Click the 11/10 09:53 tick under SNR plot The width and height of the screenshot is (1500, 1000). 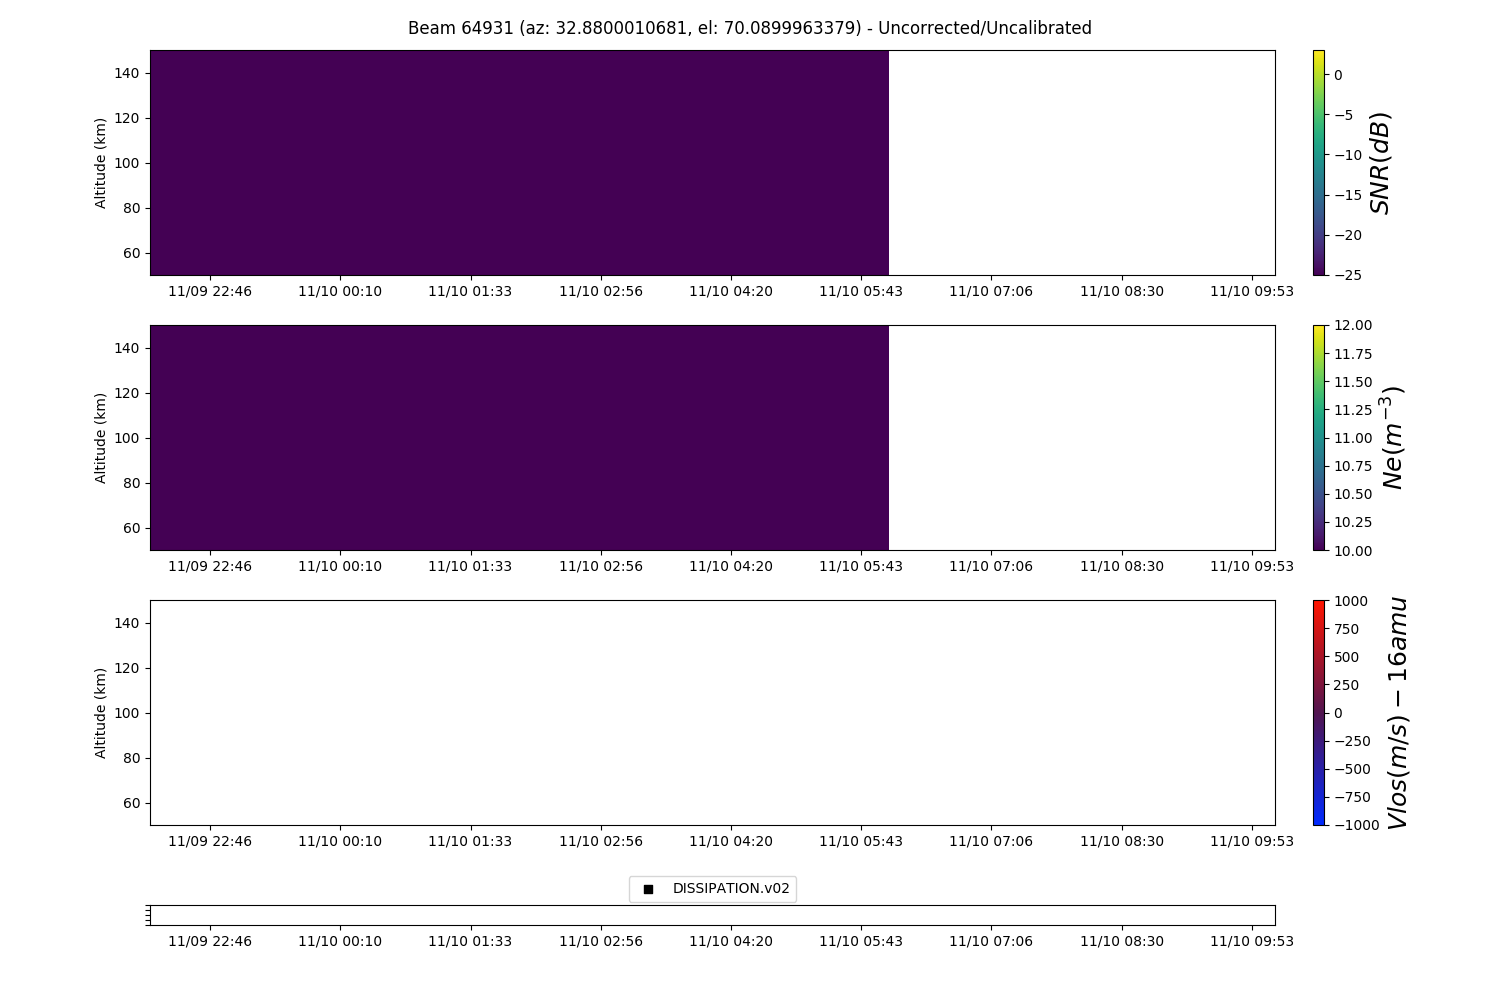coord(1252,291)
